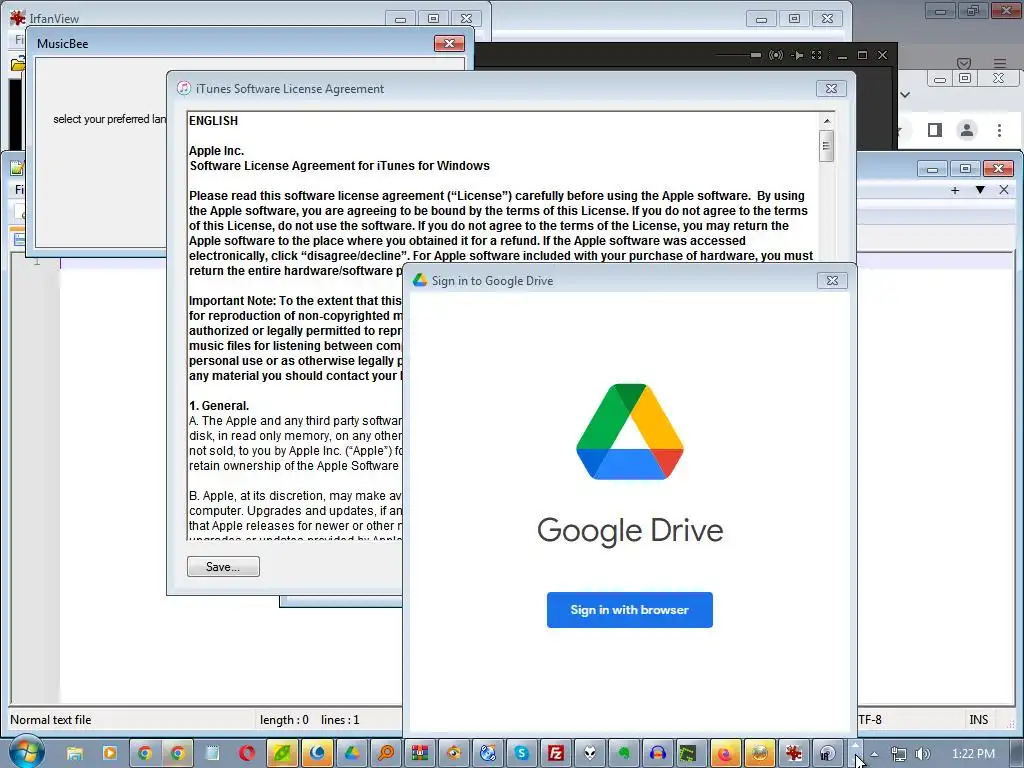Viewport: 1024px width, 768px height.
Task: Open Chrome side panel icon
Action: tap(935, 130)
